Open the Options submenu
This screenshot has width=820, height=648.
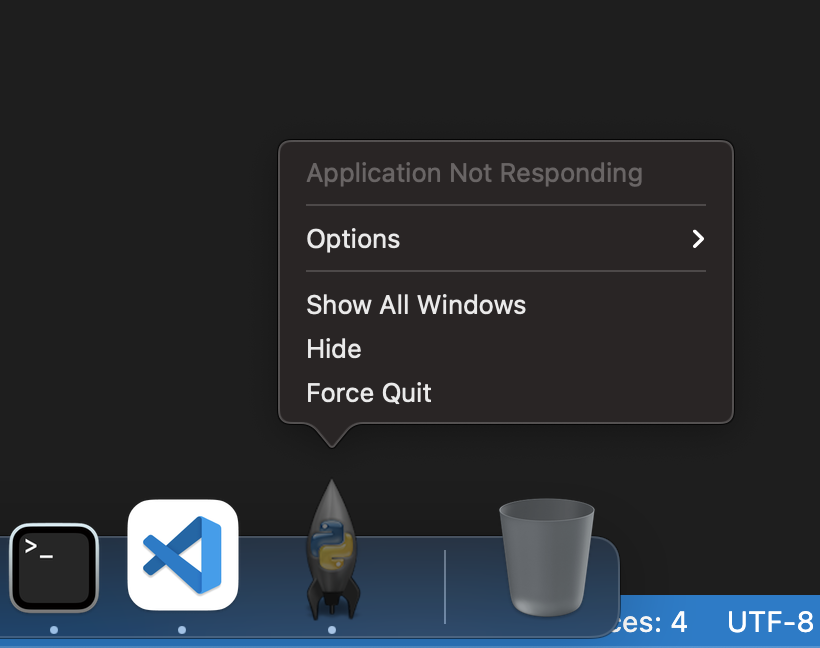tap(352, 239)
